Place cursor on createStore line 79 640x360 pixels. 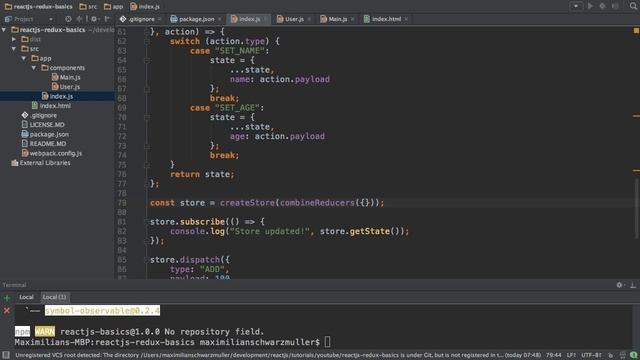tap(267, 203)
